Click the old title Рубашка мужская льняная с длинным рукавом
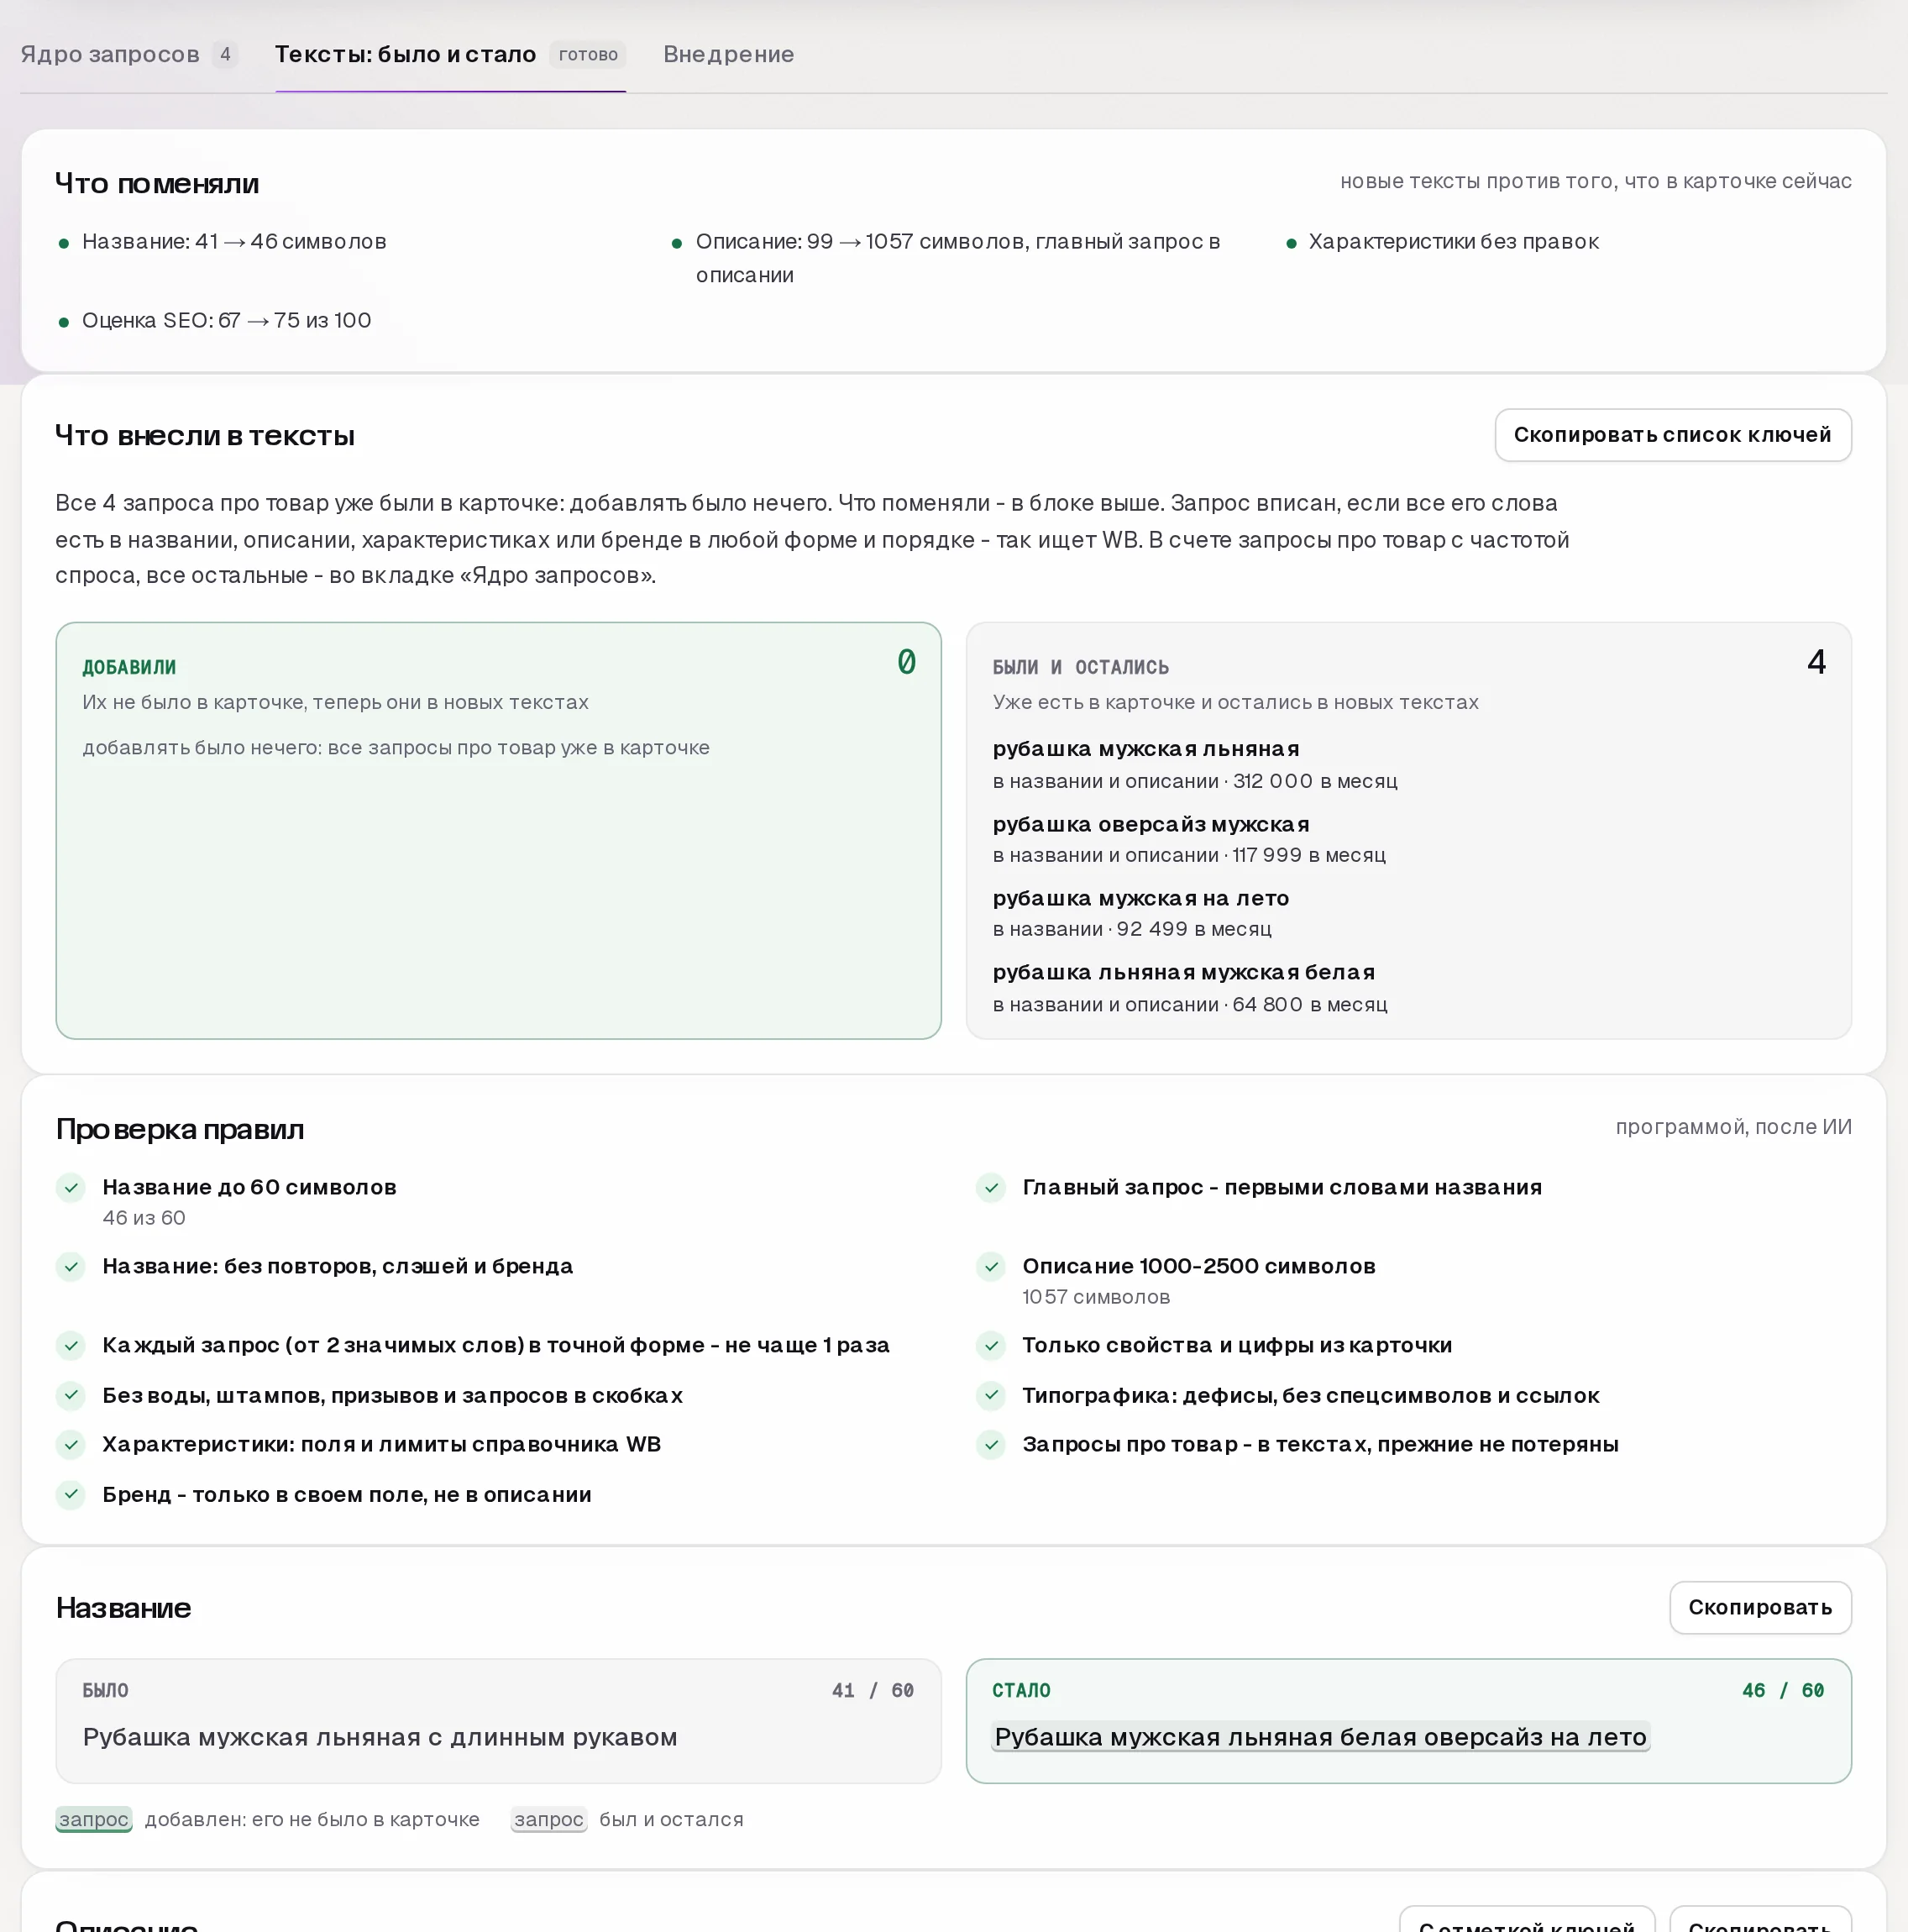Image resolution: width=1908 pixels, height=1932 pixels. 380,1737
